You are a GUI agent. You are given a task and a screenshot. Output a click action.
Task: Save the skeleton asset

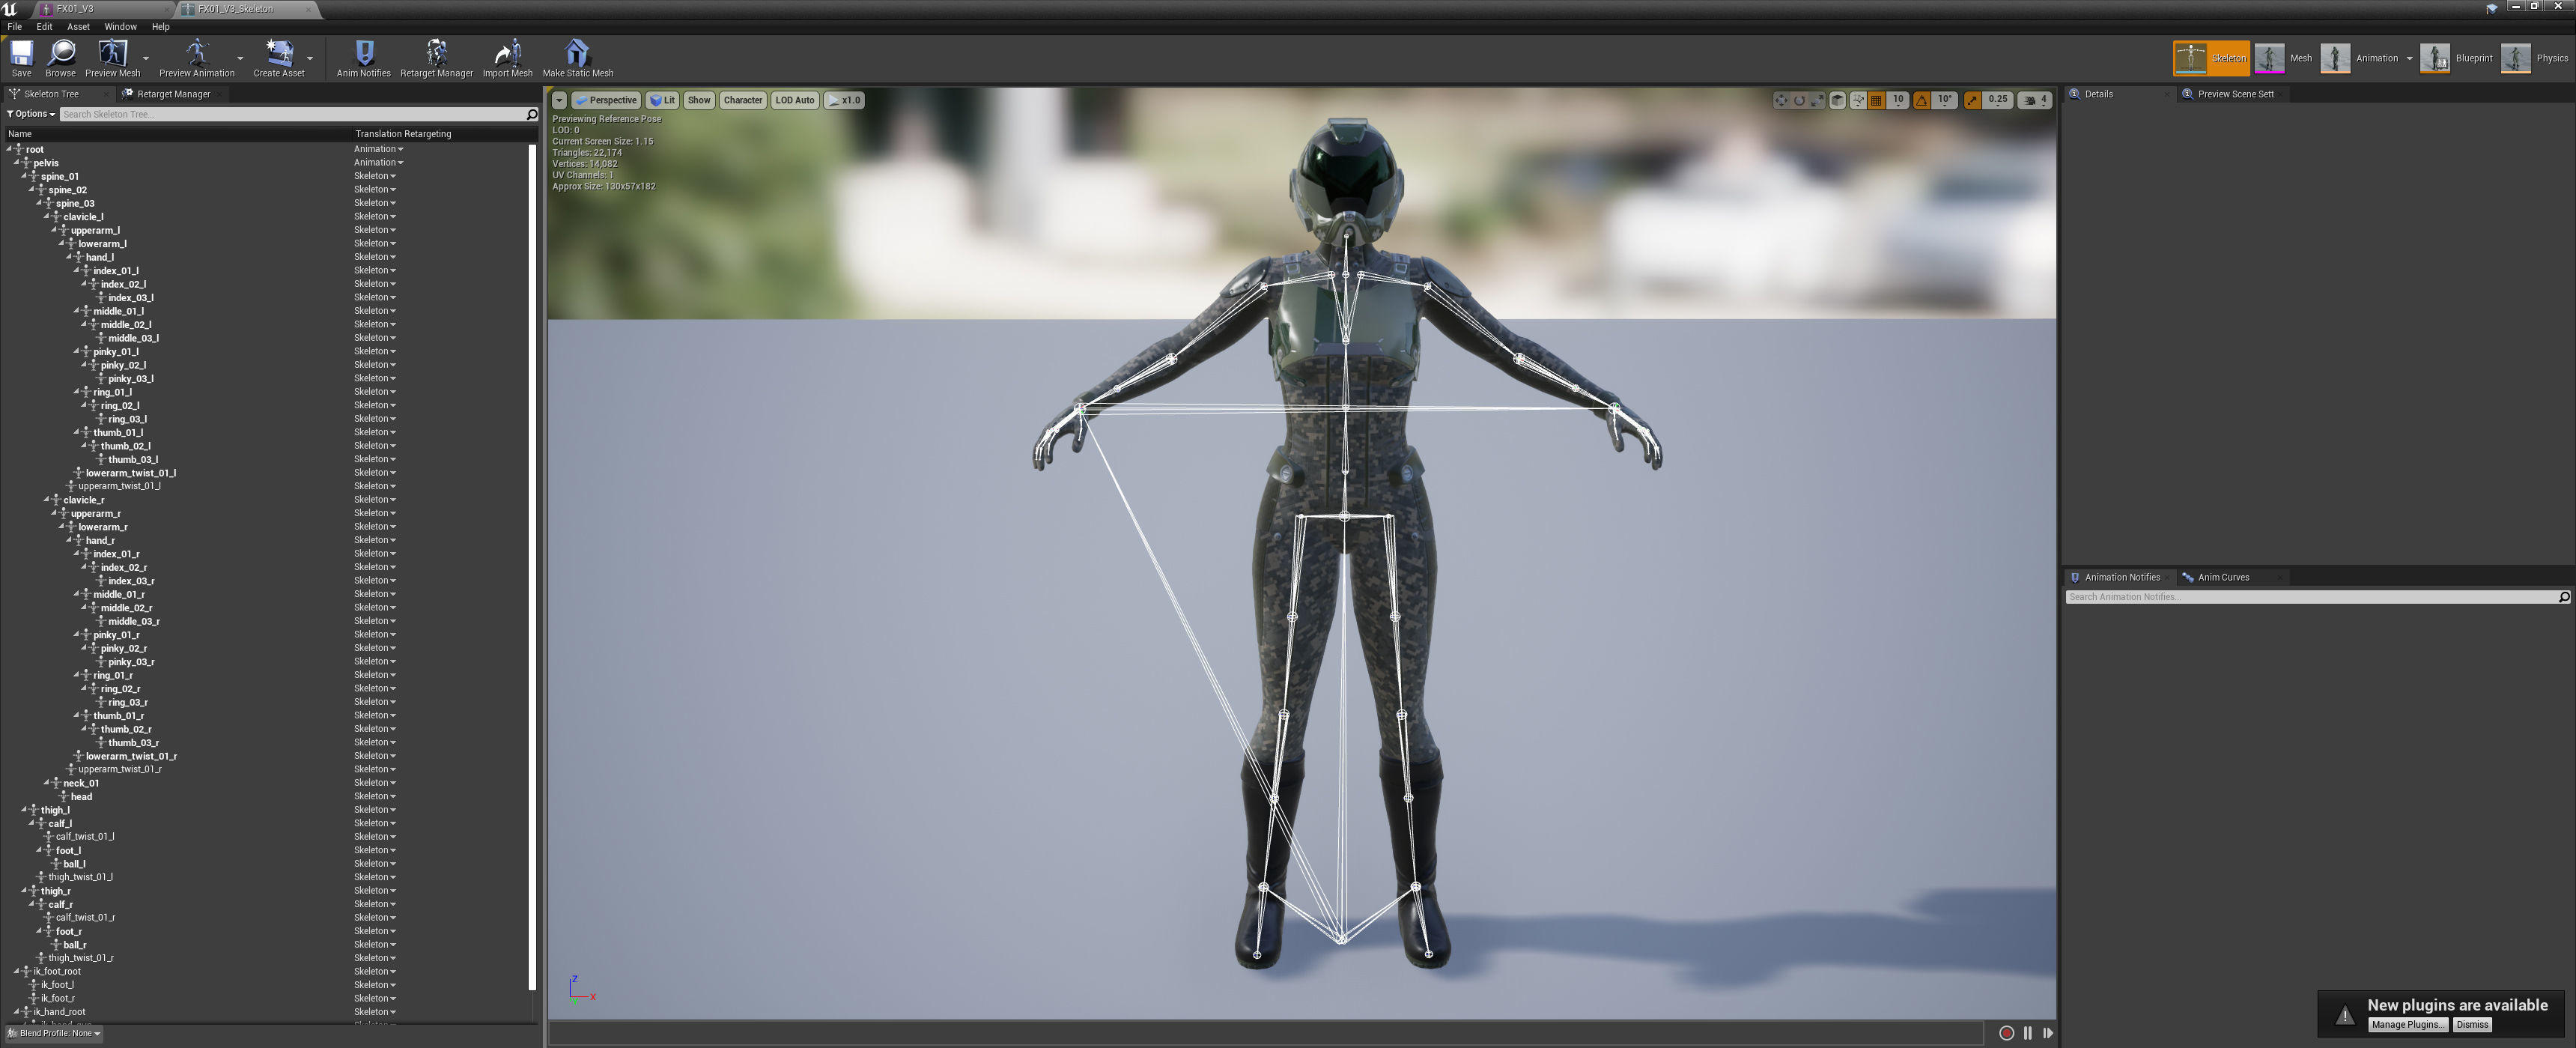pyautogui.click(x=21, y=57)
